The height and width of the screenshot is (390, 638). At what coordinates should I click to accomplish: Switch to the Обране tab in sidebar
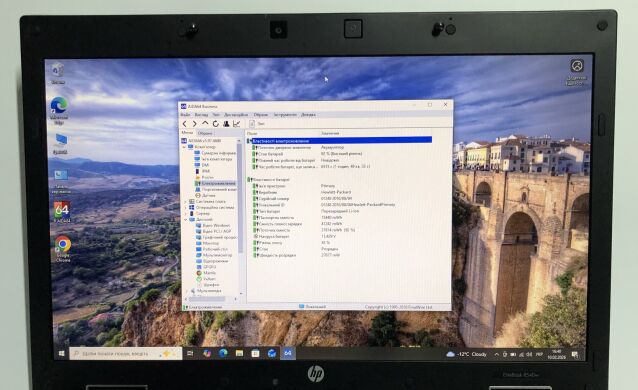tap(205, 133)
